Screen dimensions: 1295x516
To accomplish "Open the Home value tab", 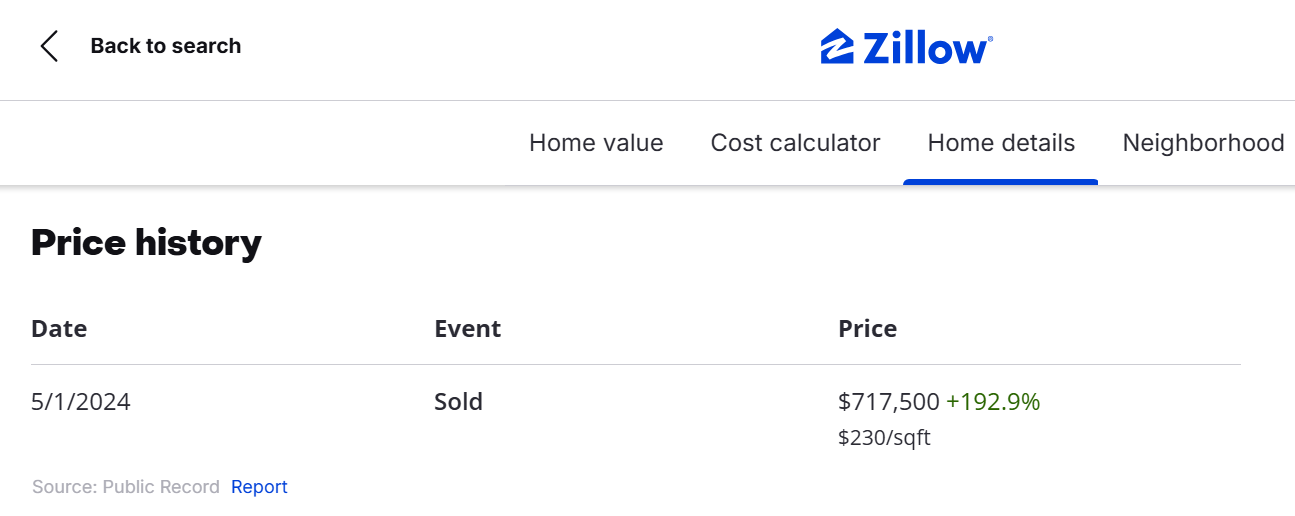I will tap(596, 143).
